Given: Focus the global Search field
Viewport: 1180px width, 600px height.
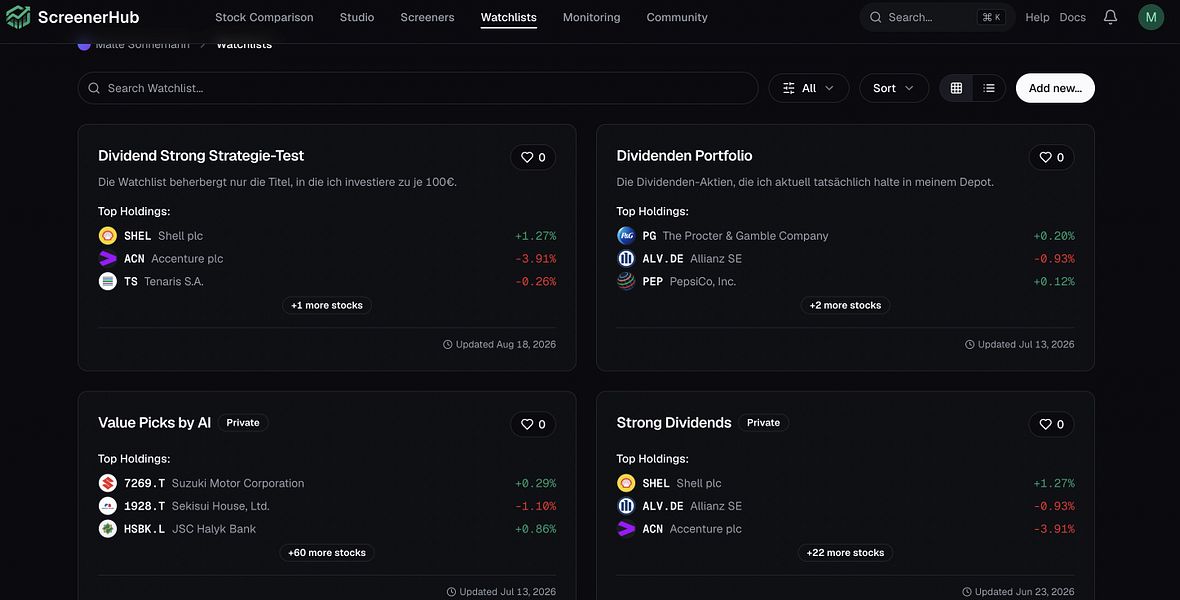Looking at the screenshot, I should pos(937,17).
